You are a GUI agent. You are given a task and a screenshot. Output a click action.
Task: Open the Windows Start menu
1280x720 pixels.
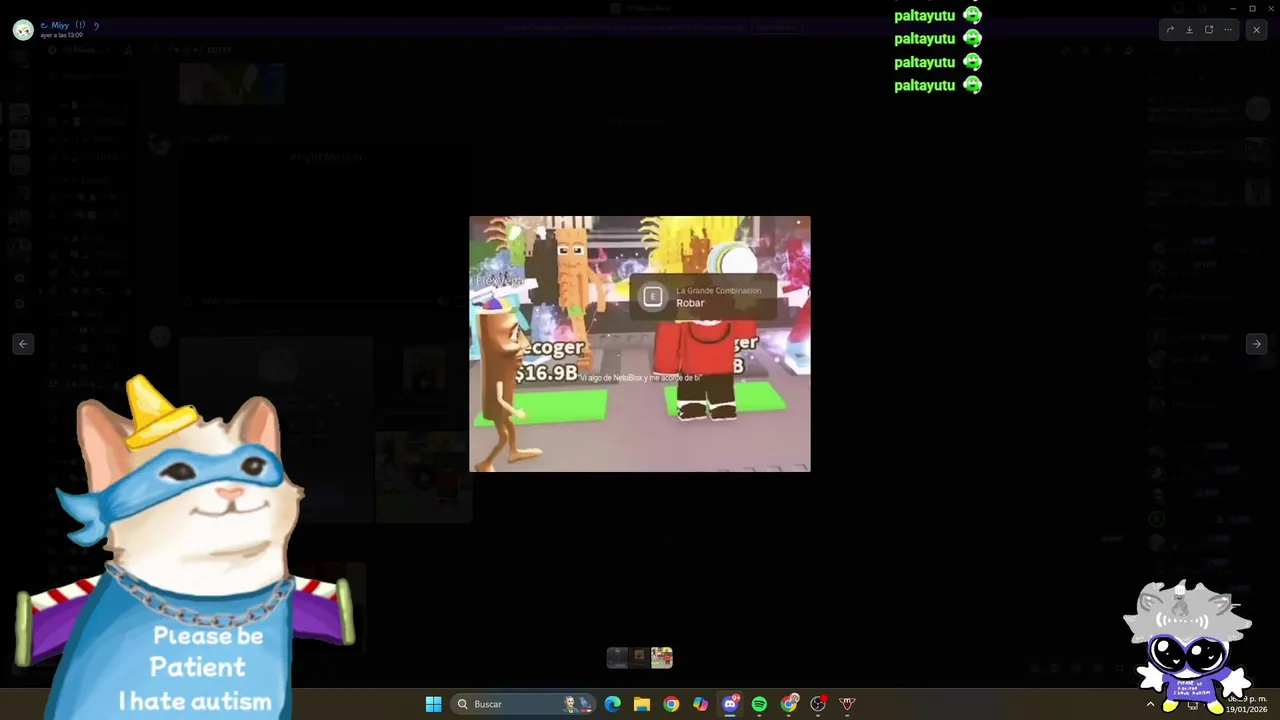pyautogui.click(x=433, y=704)
